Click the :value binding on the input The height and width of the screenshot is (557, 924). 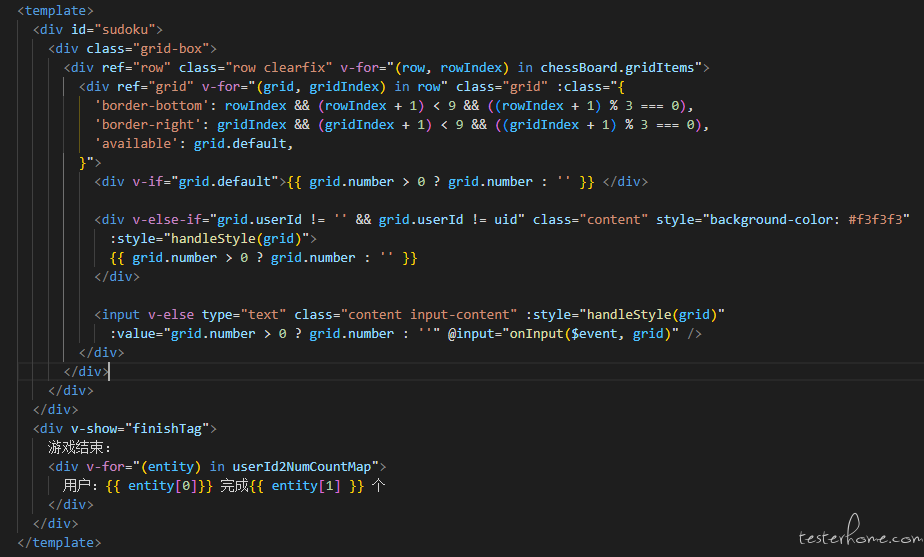pos(275,334)
